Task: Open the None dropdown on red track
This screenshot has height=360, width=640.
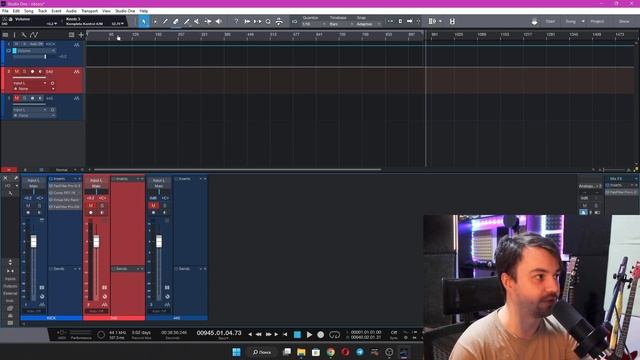Action: click(34, 89)
